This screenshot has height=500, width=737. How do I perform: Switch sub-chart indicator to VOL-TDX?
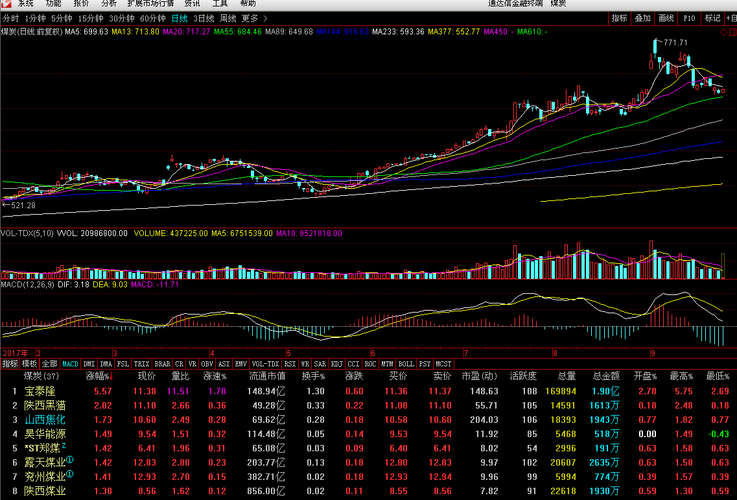[x=266, y=364]
